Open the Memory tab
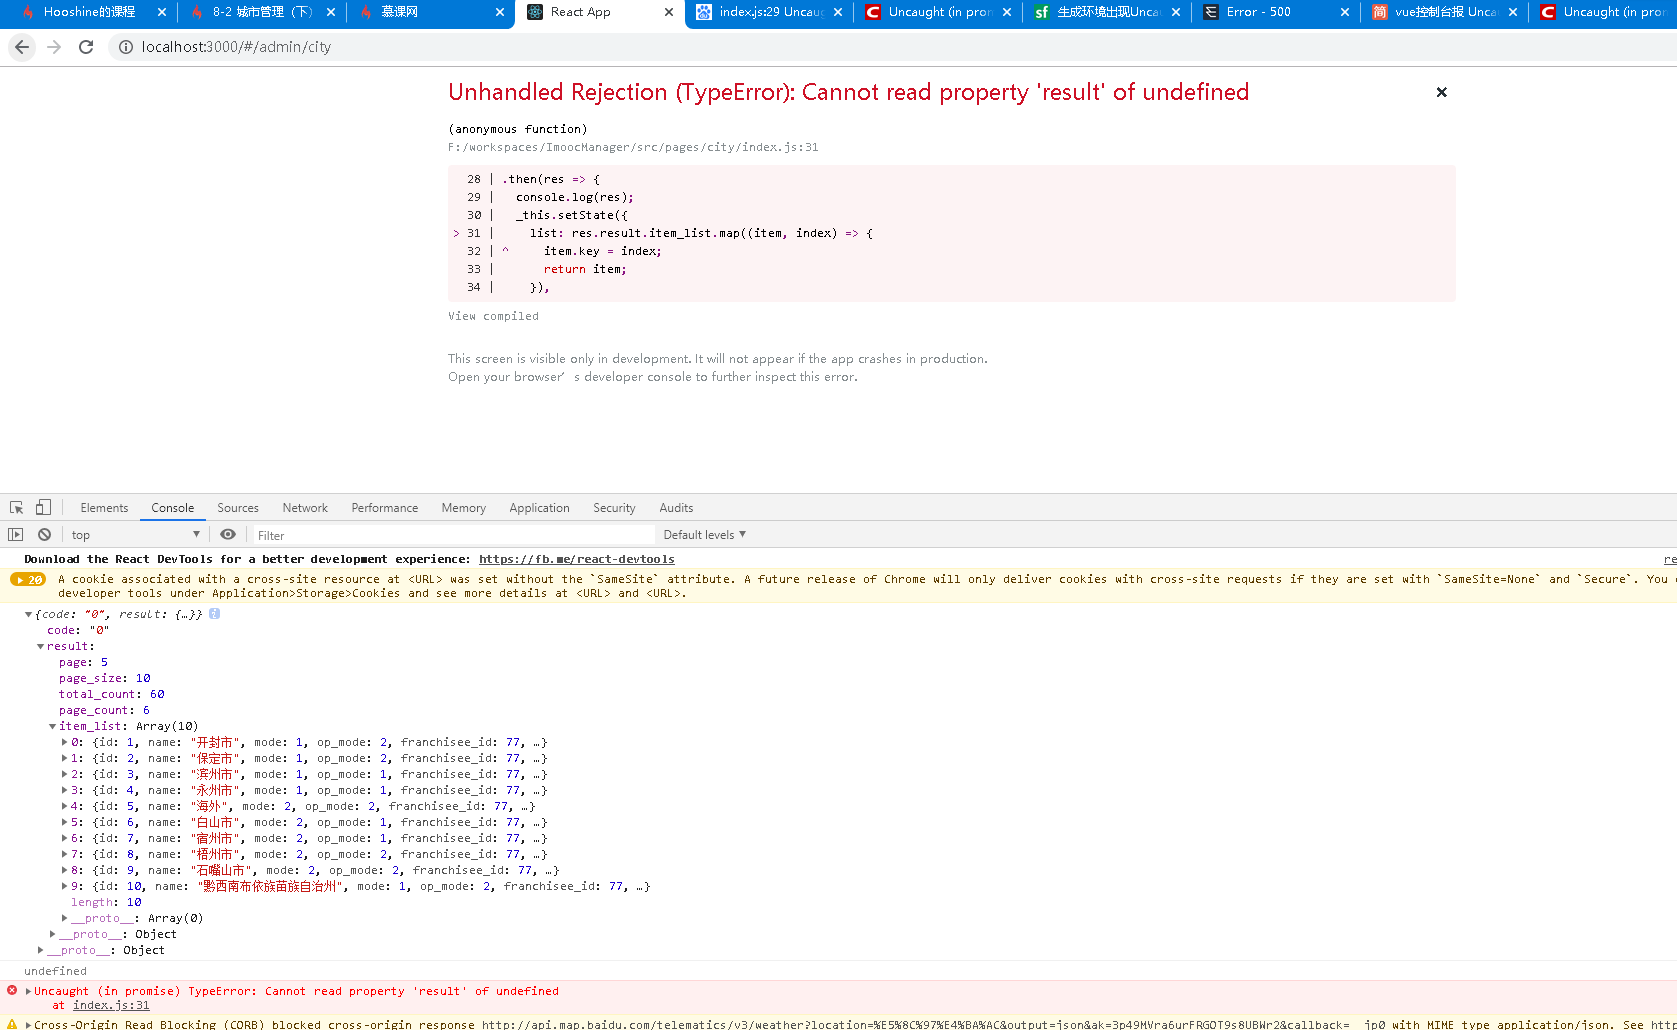This screenshot has width=1677, height=1030. click(464, 508)
